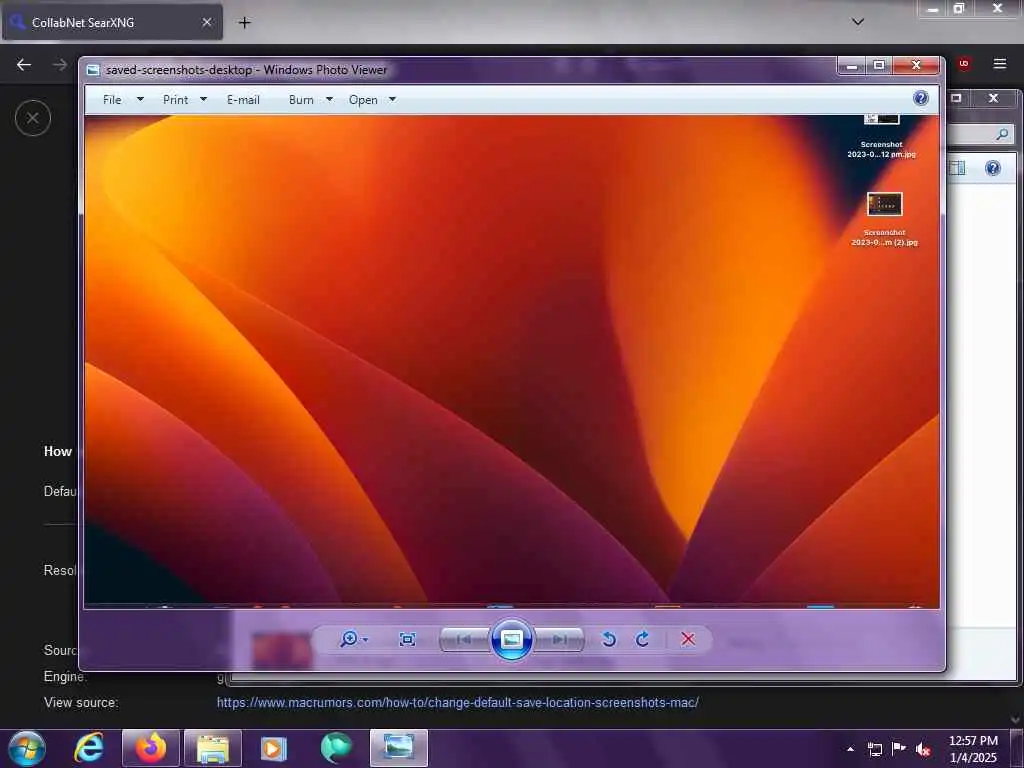Image resolution: width=1024 pixels, height=768 pixels.
Task: Switch to Firefox on the taskbar
Action: click(x=150, y=748)
